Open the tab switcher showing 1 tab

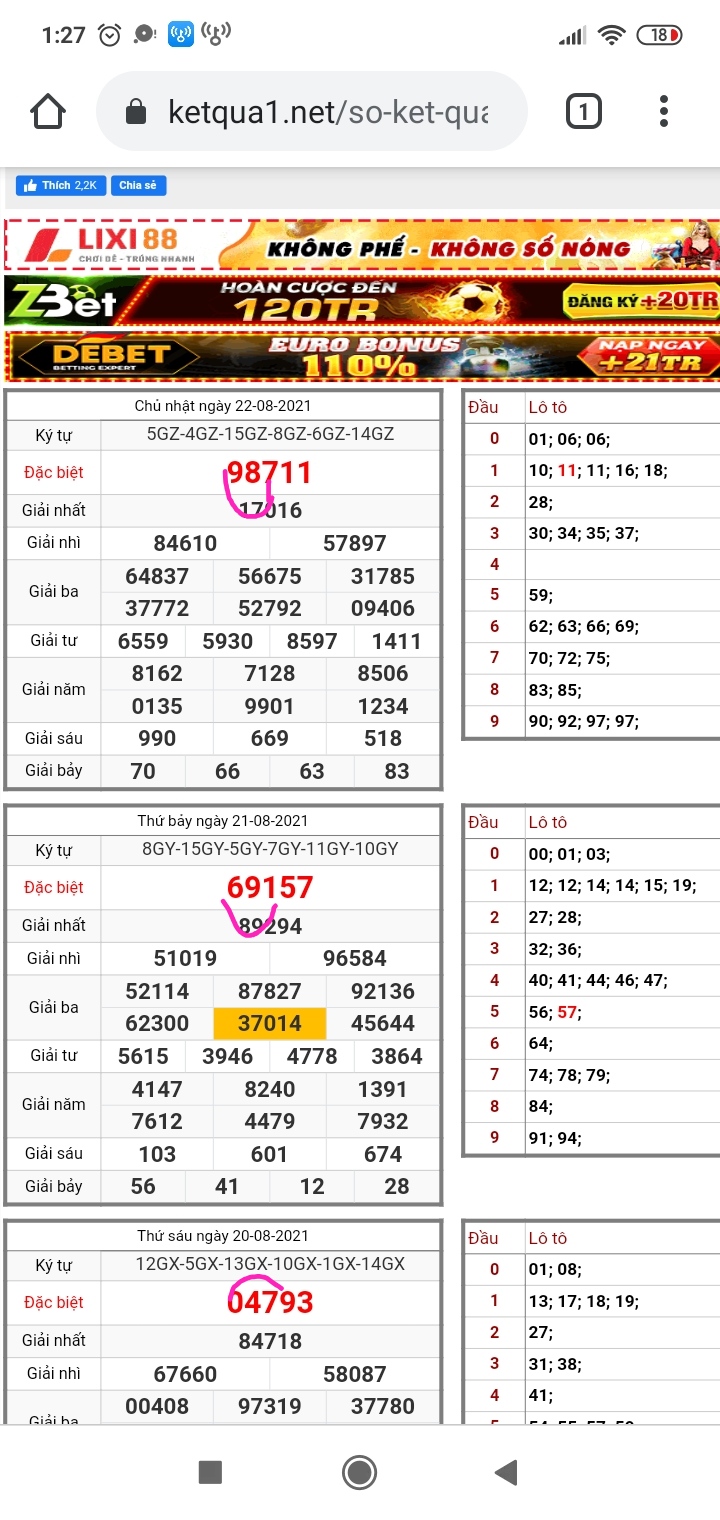pos(584,111)
